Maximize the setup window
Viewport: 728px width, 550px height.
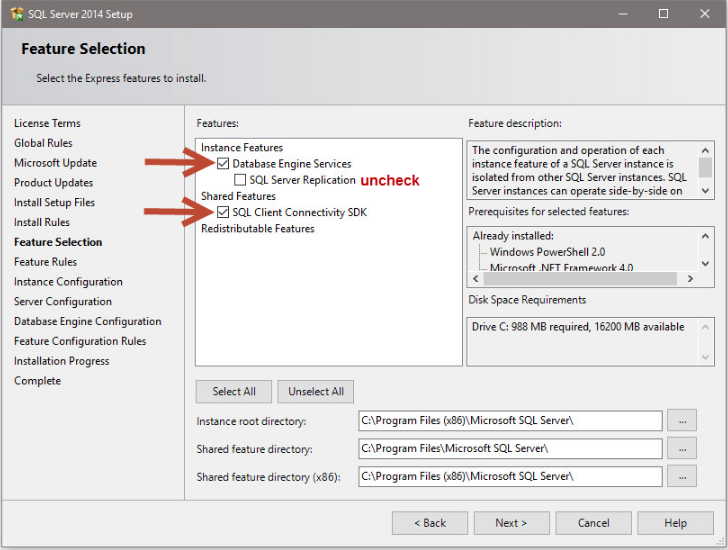point(663,14)
